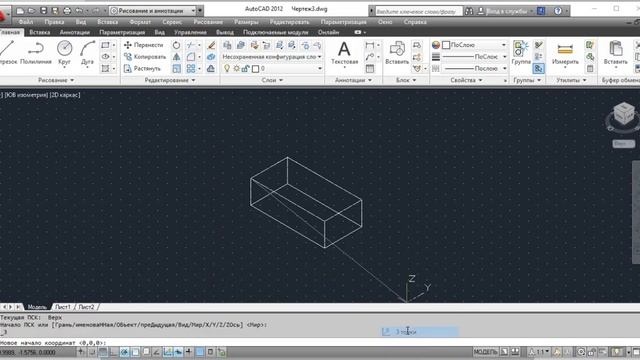Click the [ЮВ изометрия] view label

26,95
